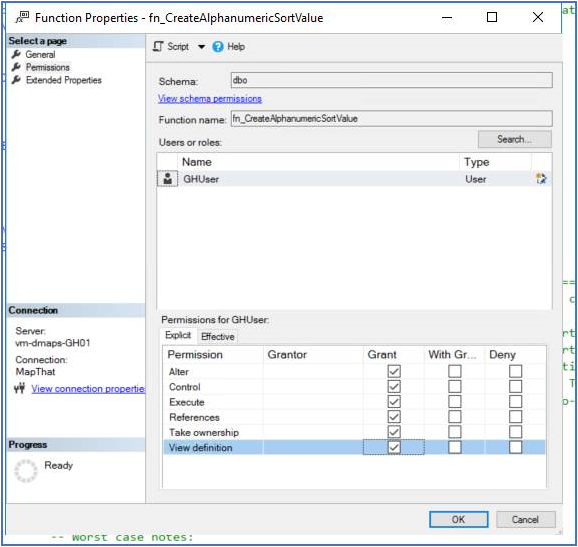Click the Function name field

pyautogui.click(x=391, y=119)
